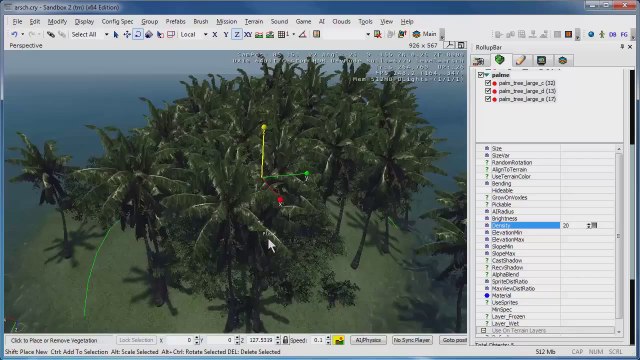Image resolution: width=640 pixels, height=360 pixels.
Task: Open the Terrain menu
Action: [x=253, y=21]
